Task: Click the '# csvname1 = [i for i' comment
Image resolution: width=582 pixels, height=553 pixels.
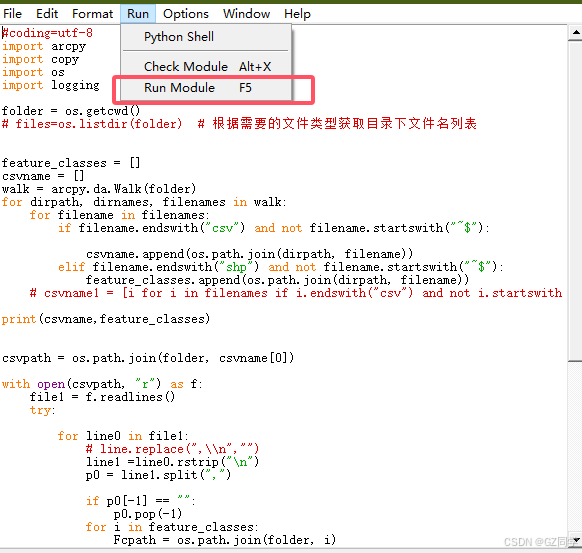Action: [x=296, y=293]
